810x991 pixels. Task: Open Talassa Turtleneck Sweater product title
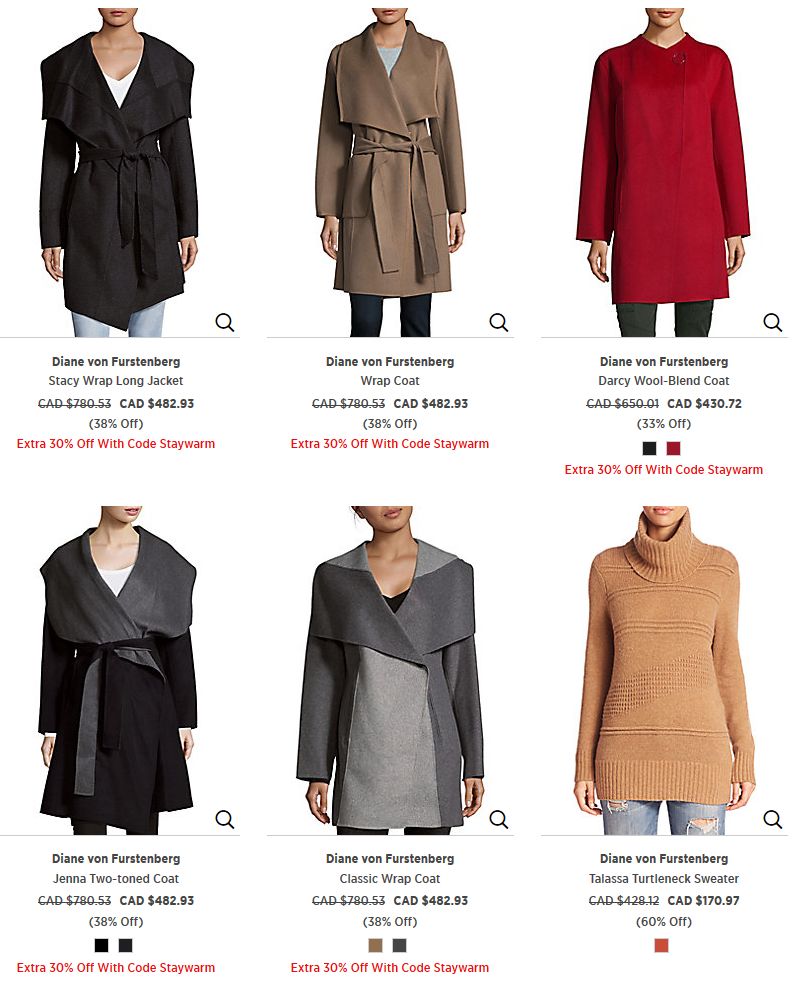pyautogui.click(x=663, y=879)
